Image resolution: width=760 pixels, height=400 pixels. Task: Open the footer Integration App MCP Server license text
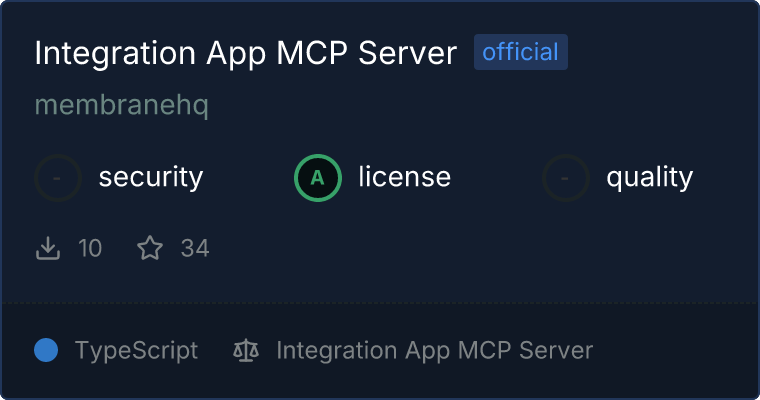(434, 350)
